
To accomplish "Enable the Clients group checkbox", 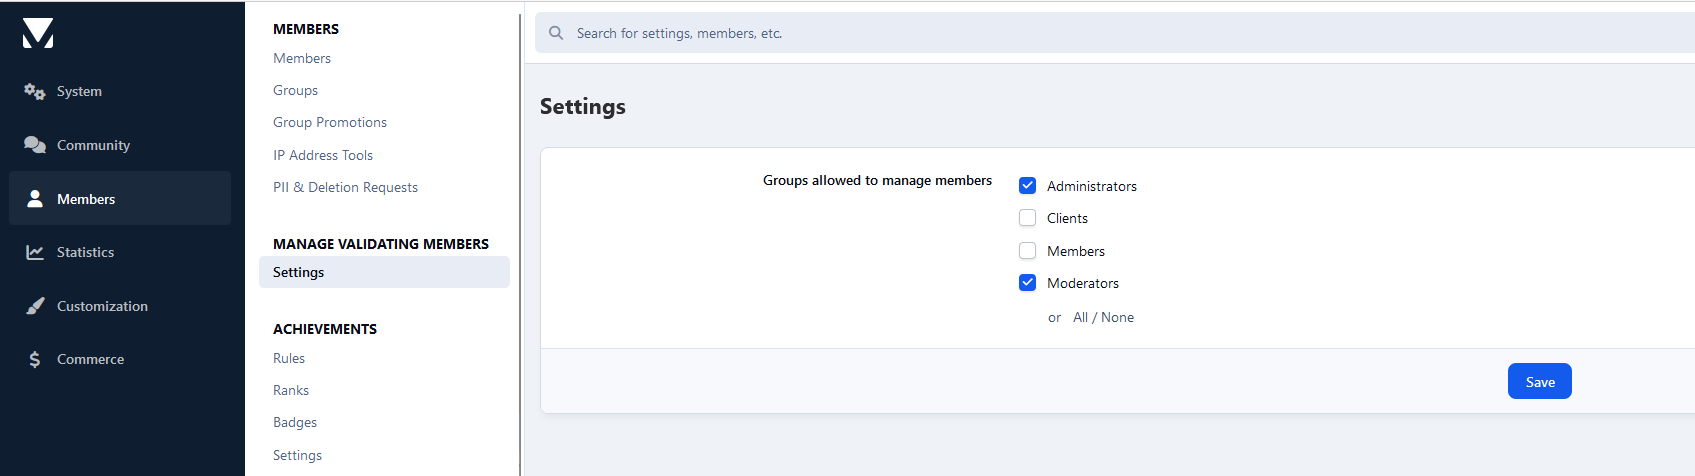I will pyautogui.click(x=1027, y=218).
